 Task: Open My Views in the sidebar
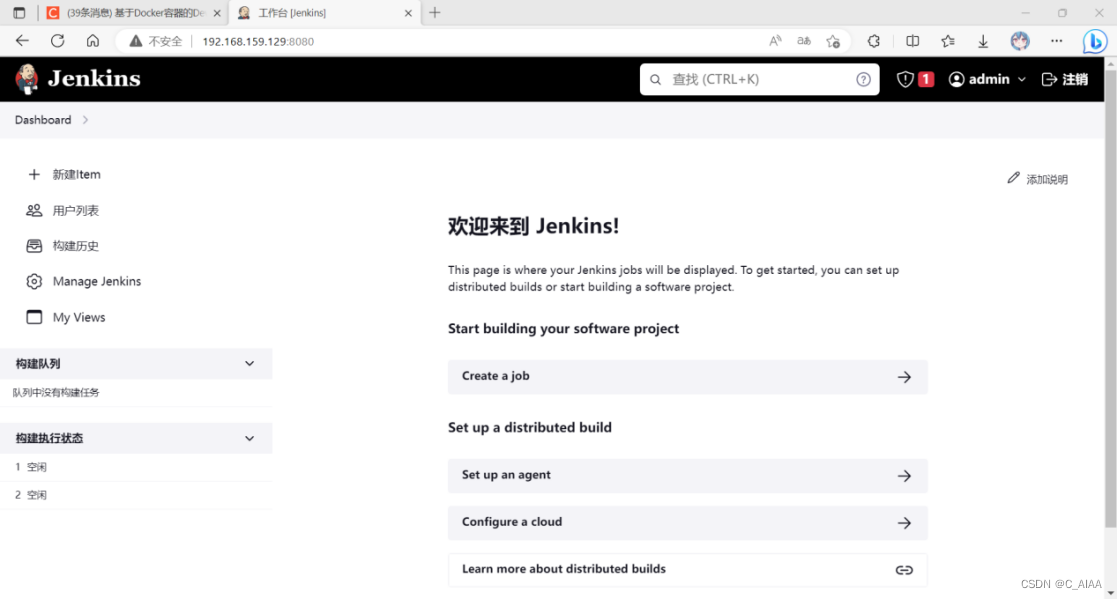[x=79, y=317]
